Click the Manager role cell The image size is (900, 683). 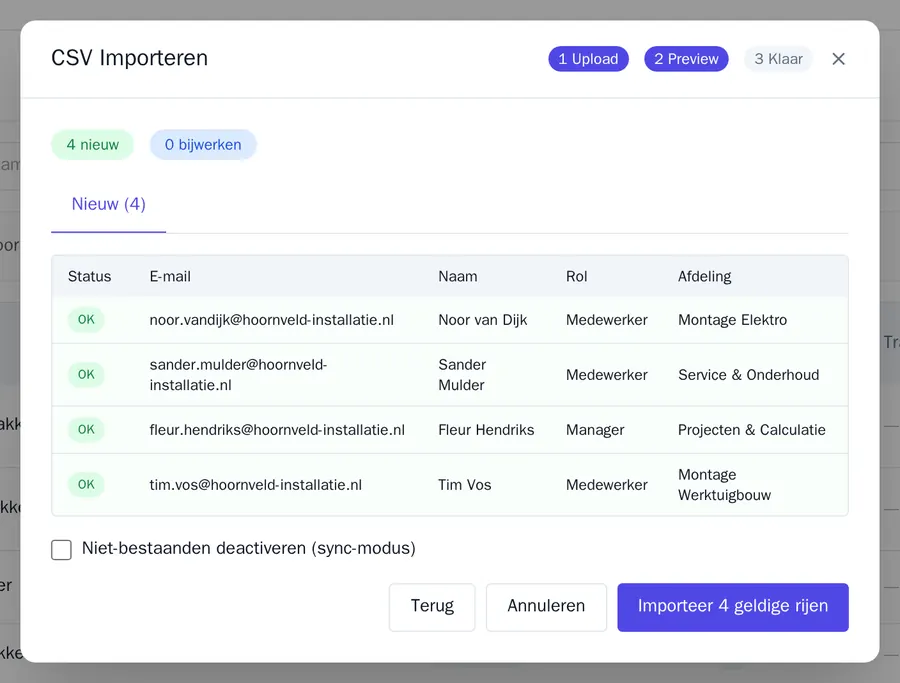tap(595, 430)
